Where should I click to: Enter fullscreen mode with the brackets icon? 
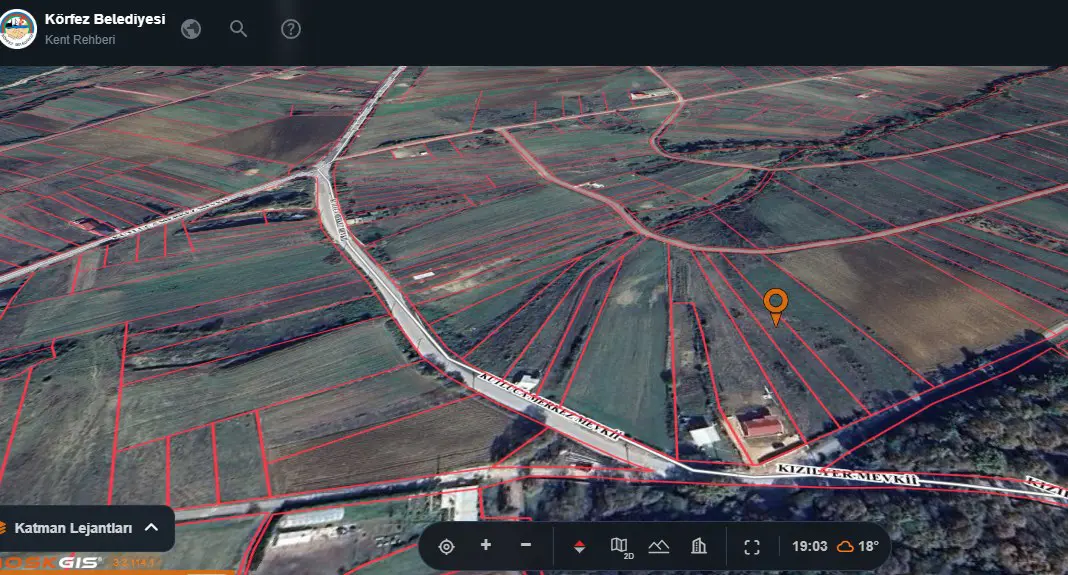coord(752,547)
